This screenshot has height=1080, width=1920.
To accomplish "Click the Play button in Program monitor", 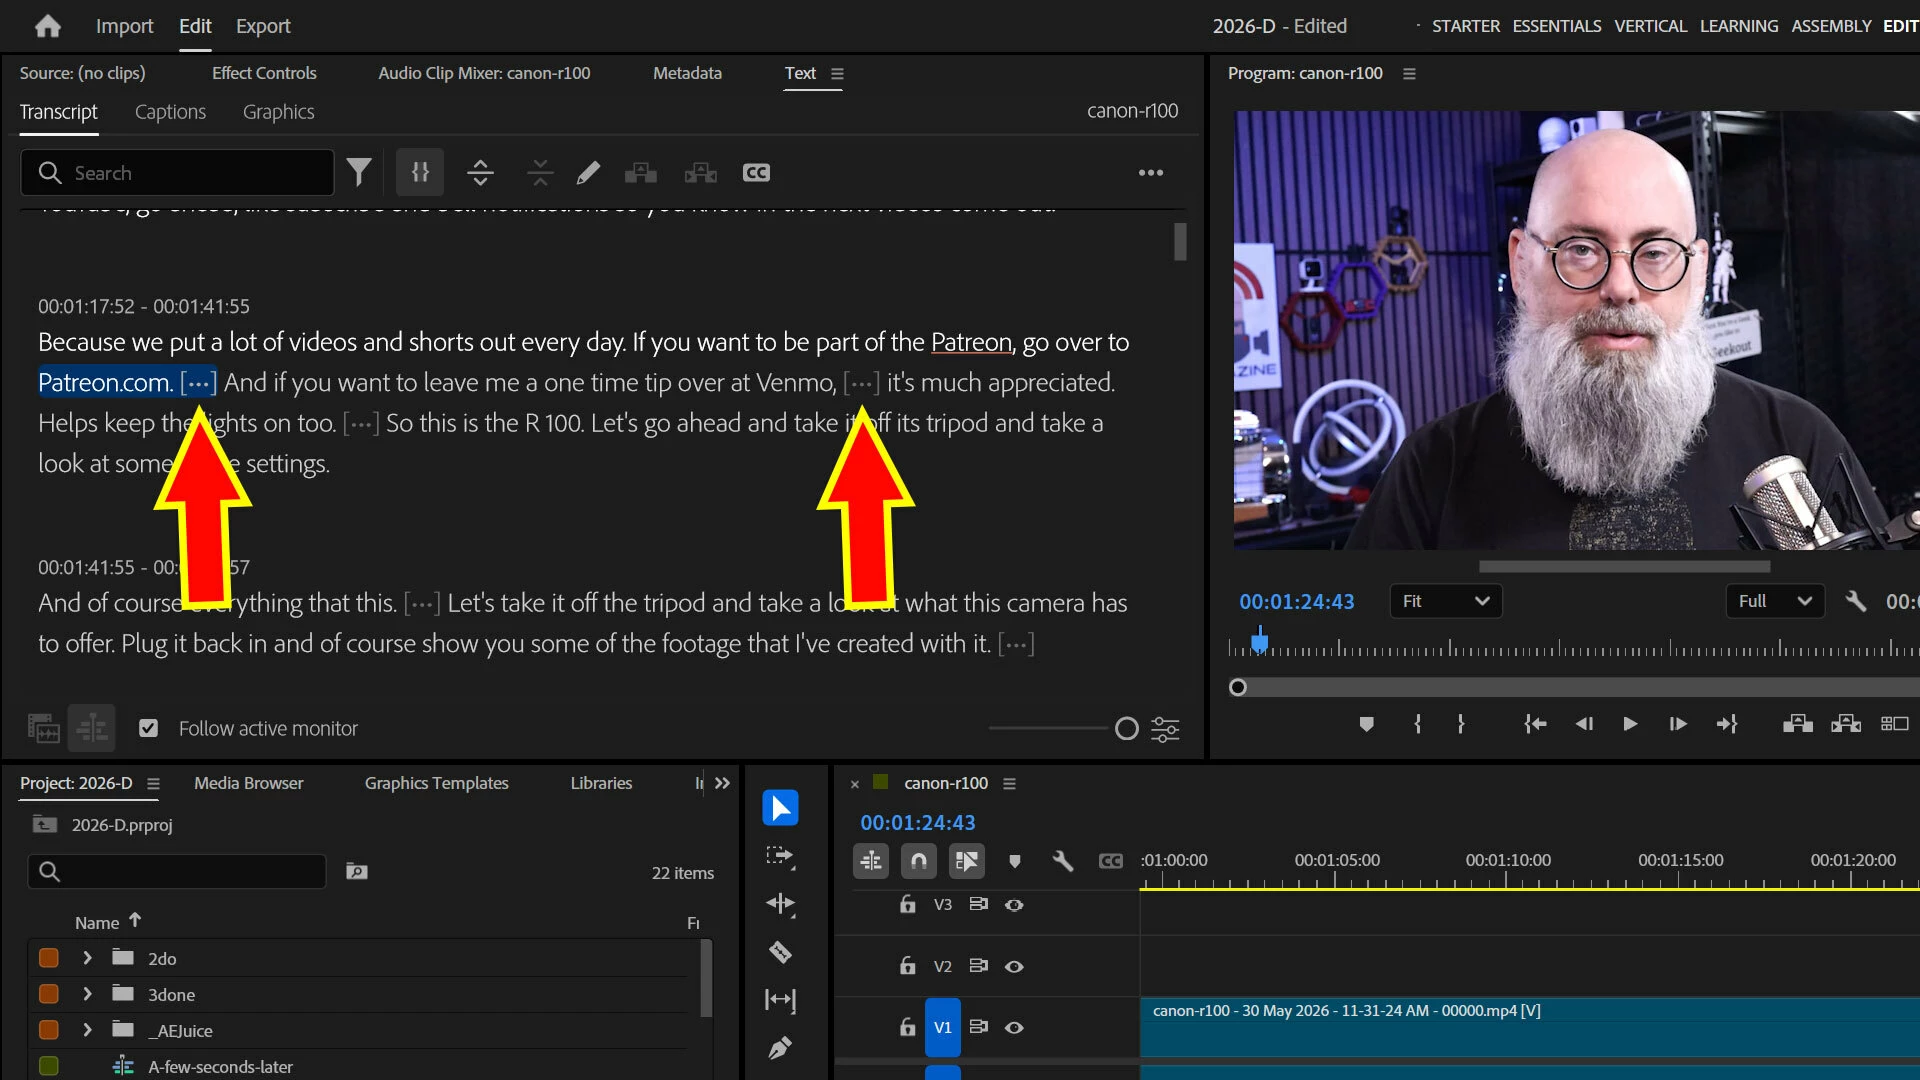I will tap(1630, 724).
